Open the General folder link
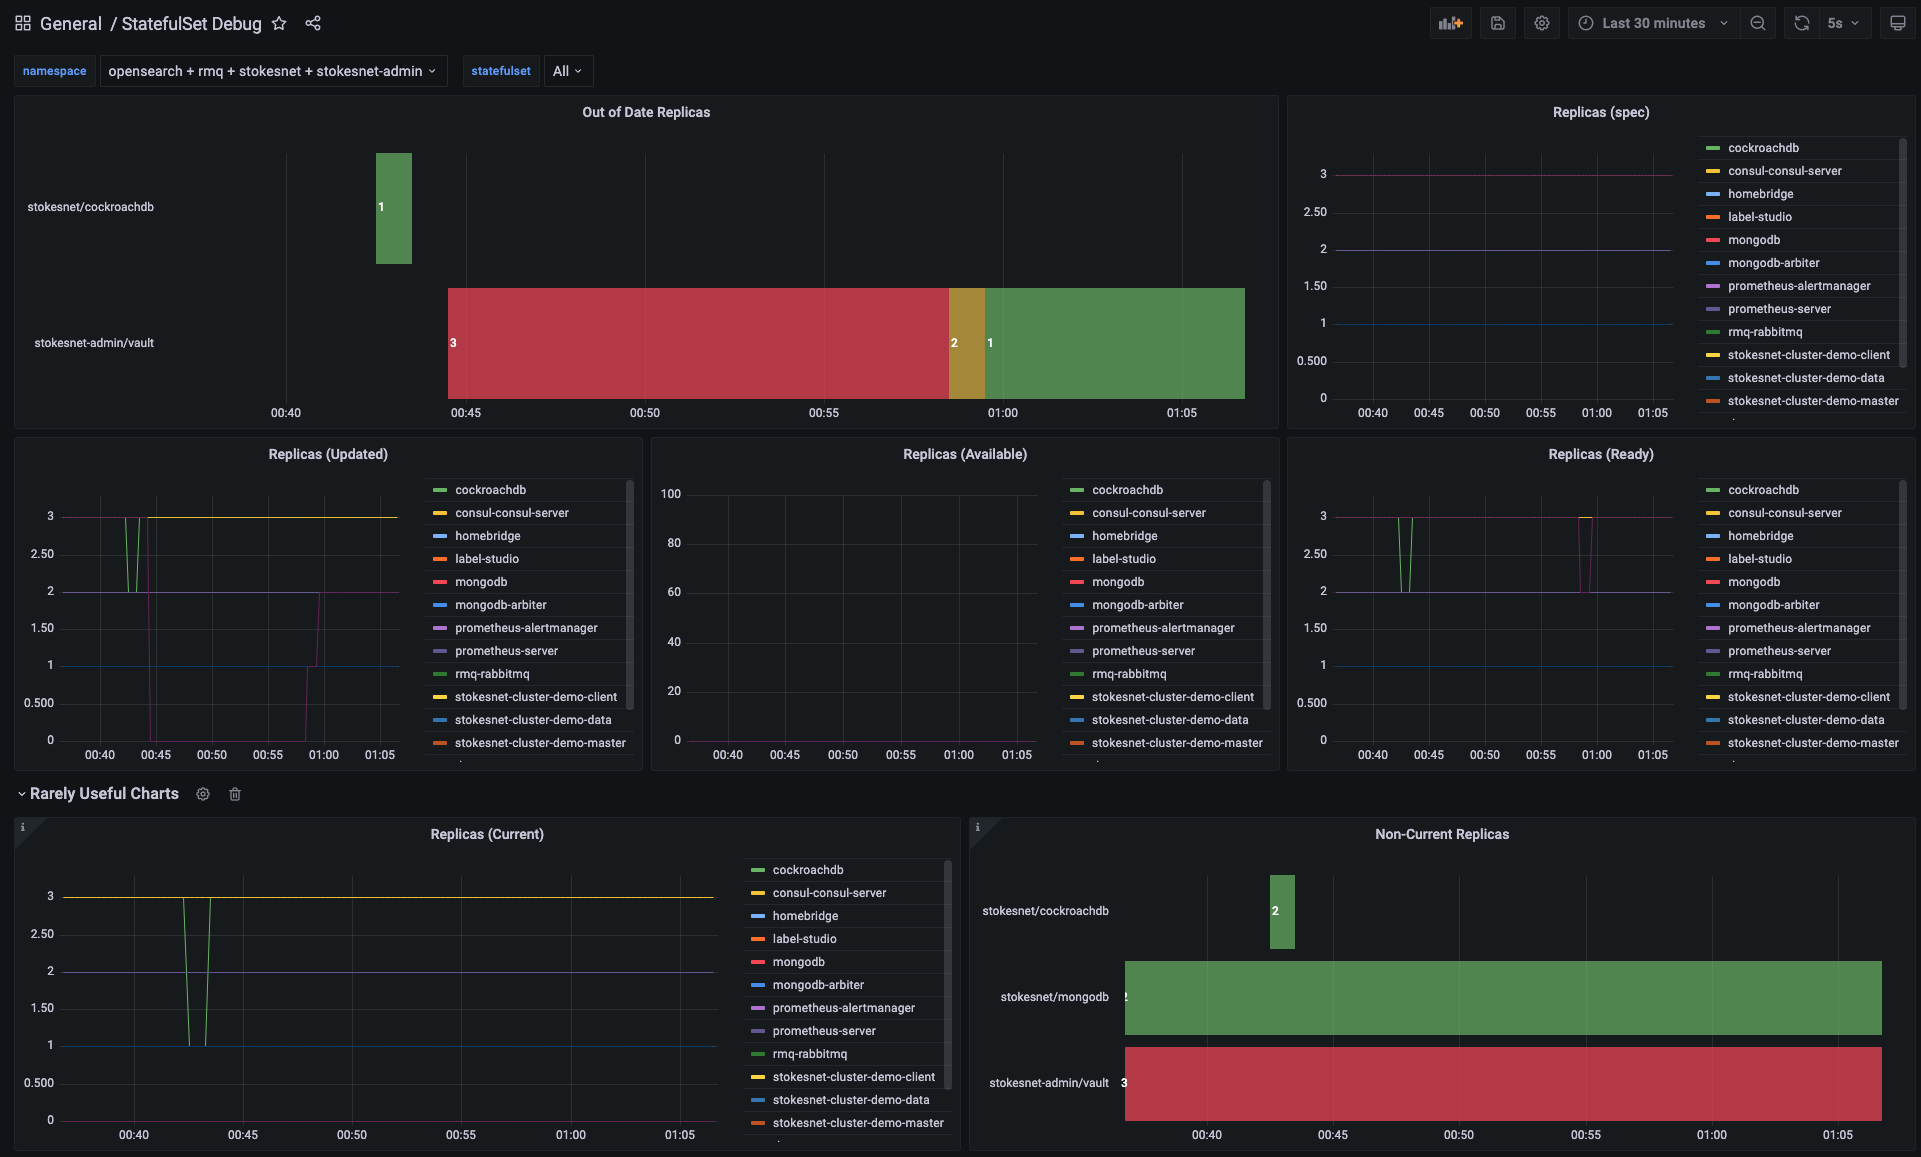Viewport: 1921px width, 1157px height. tap(70, 23)
